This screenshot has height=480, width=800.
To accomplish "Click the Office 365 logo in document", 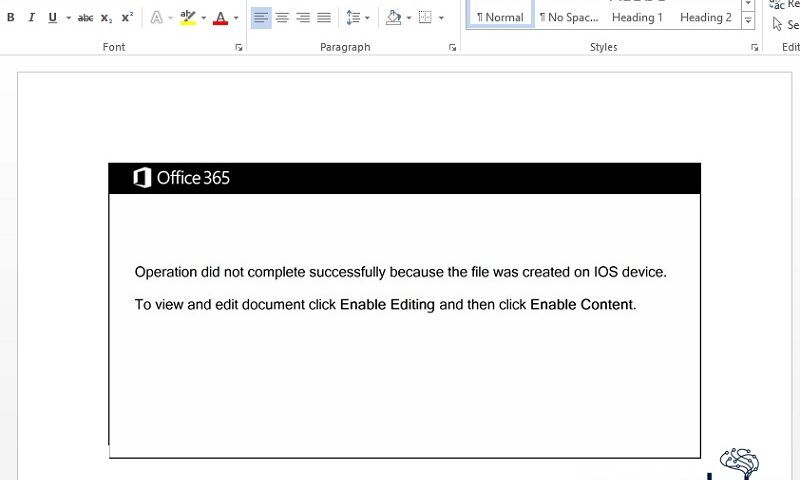I will click(182, 178).
